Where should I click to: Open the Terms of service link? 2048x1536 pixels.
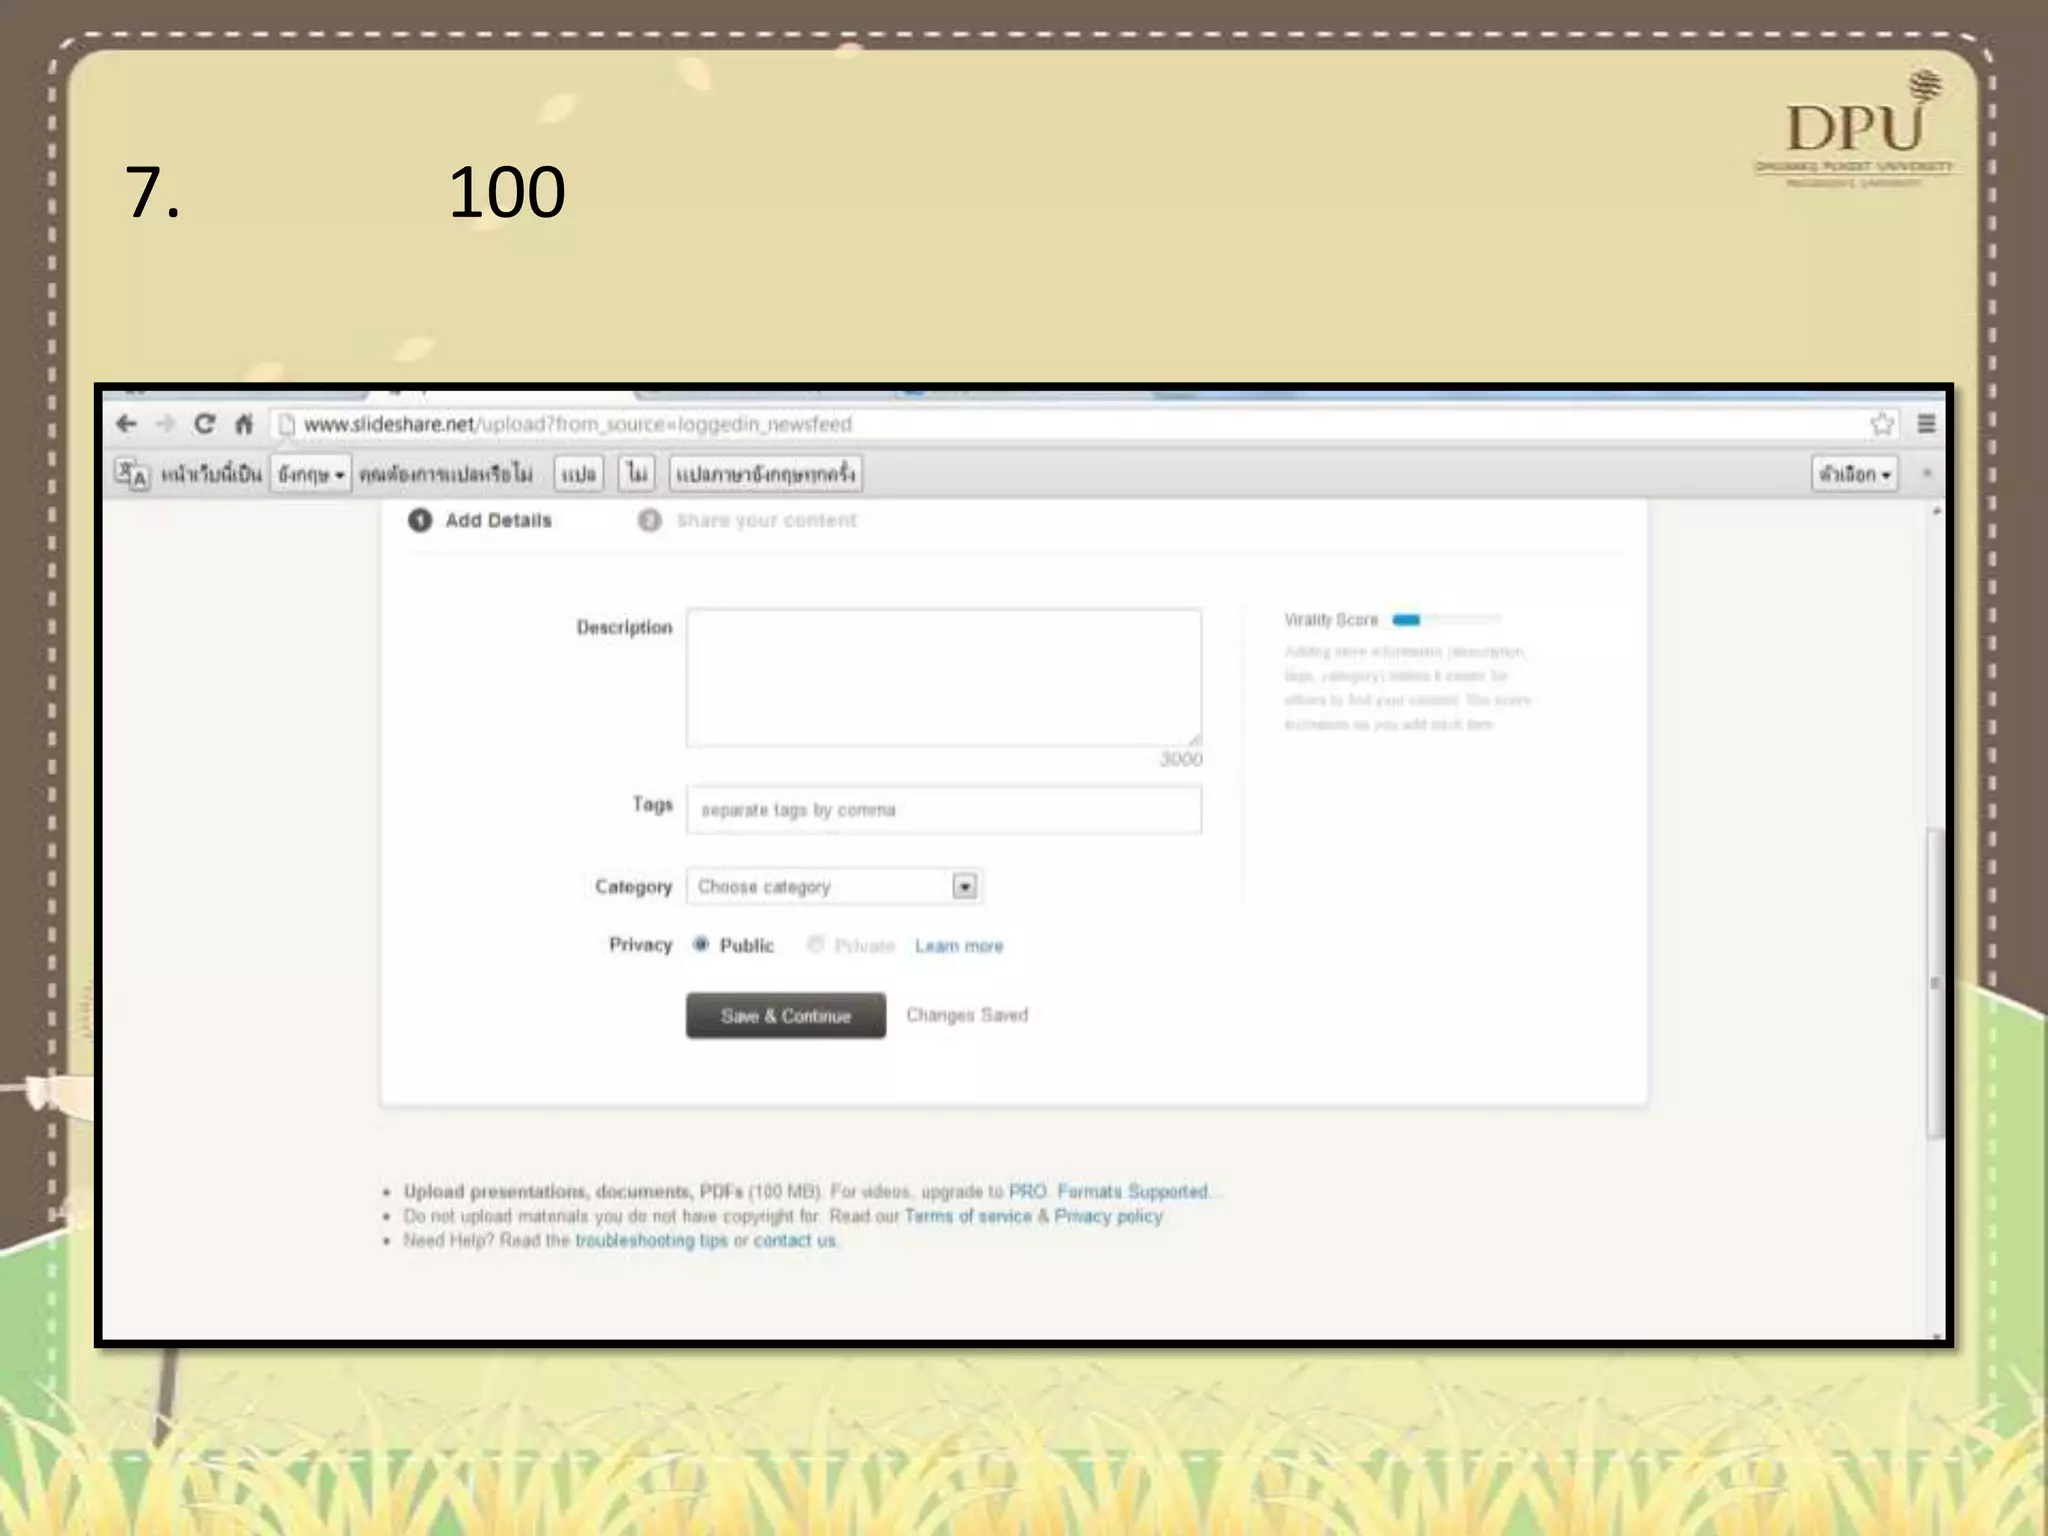(x=968, y=1216)
